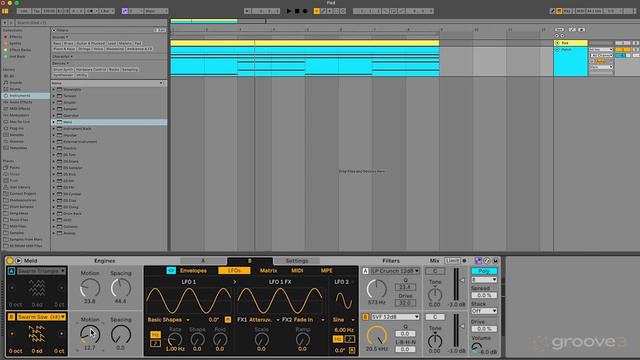Screen dimensions: 640x360
Task: Click the Tap tempo button
Action: coord(36,11)
